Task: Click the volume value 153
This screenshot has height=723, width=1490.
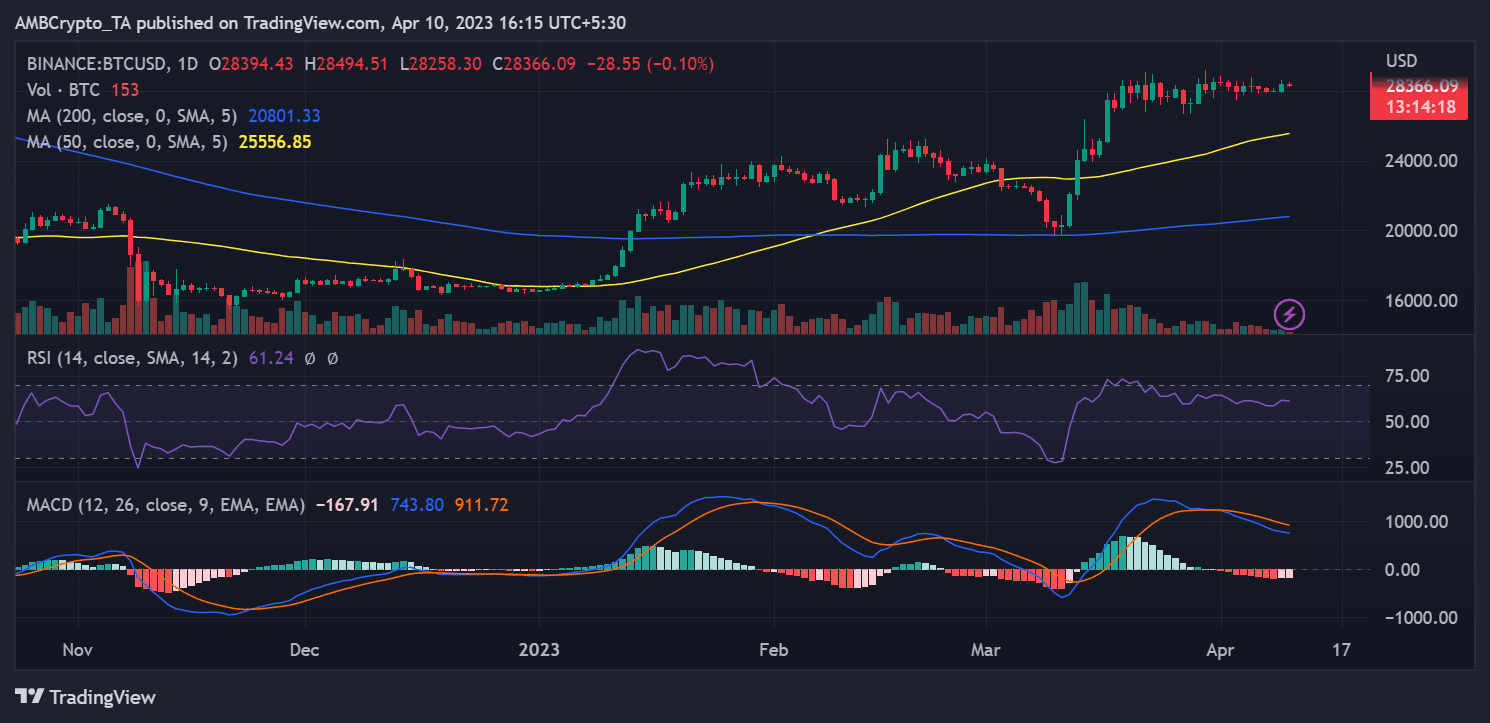Action: pos(125,90)
